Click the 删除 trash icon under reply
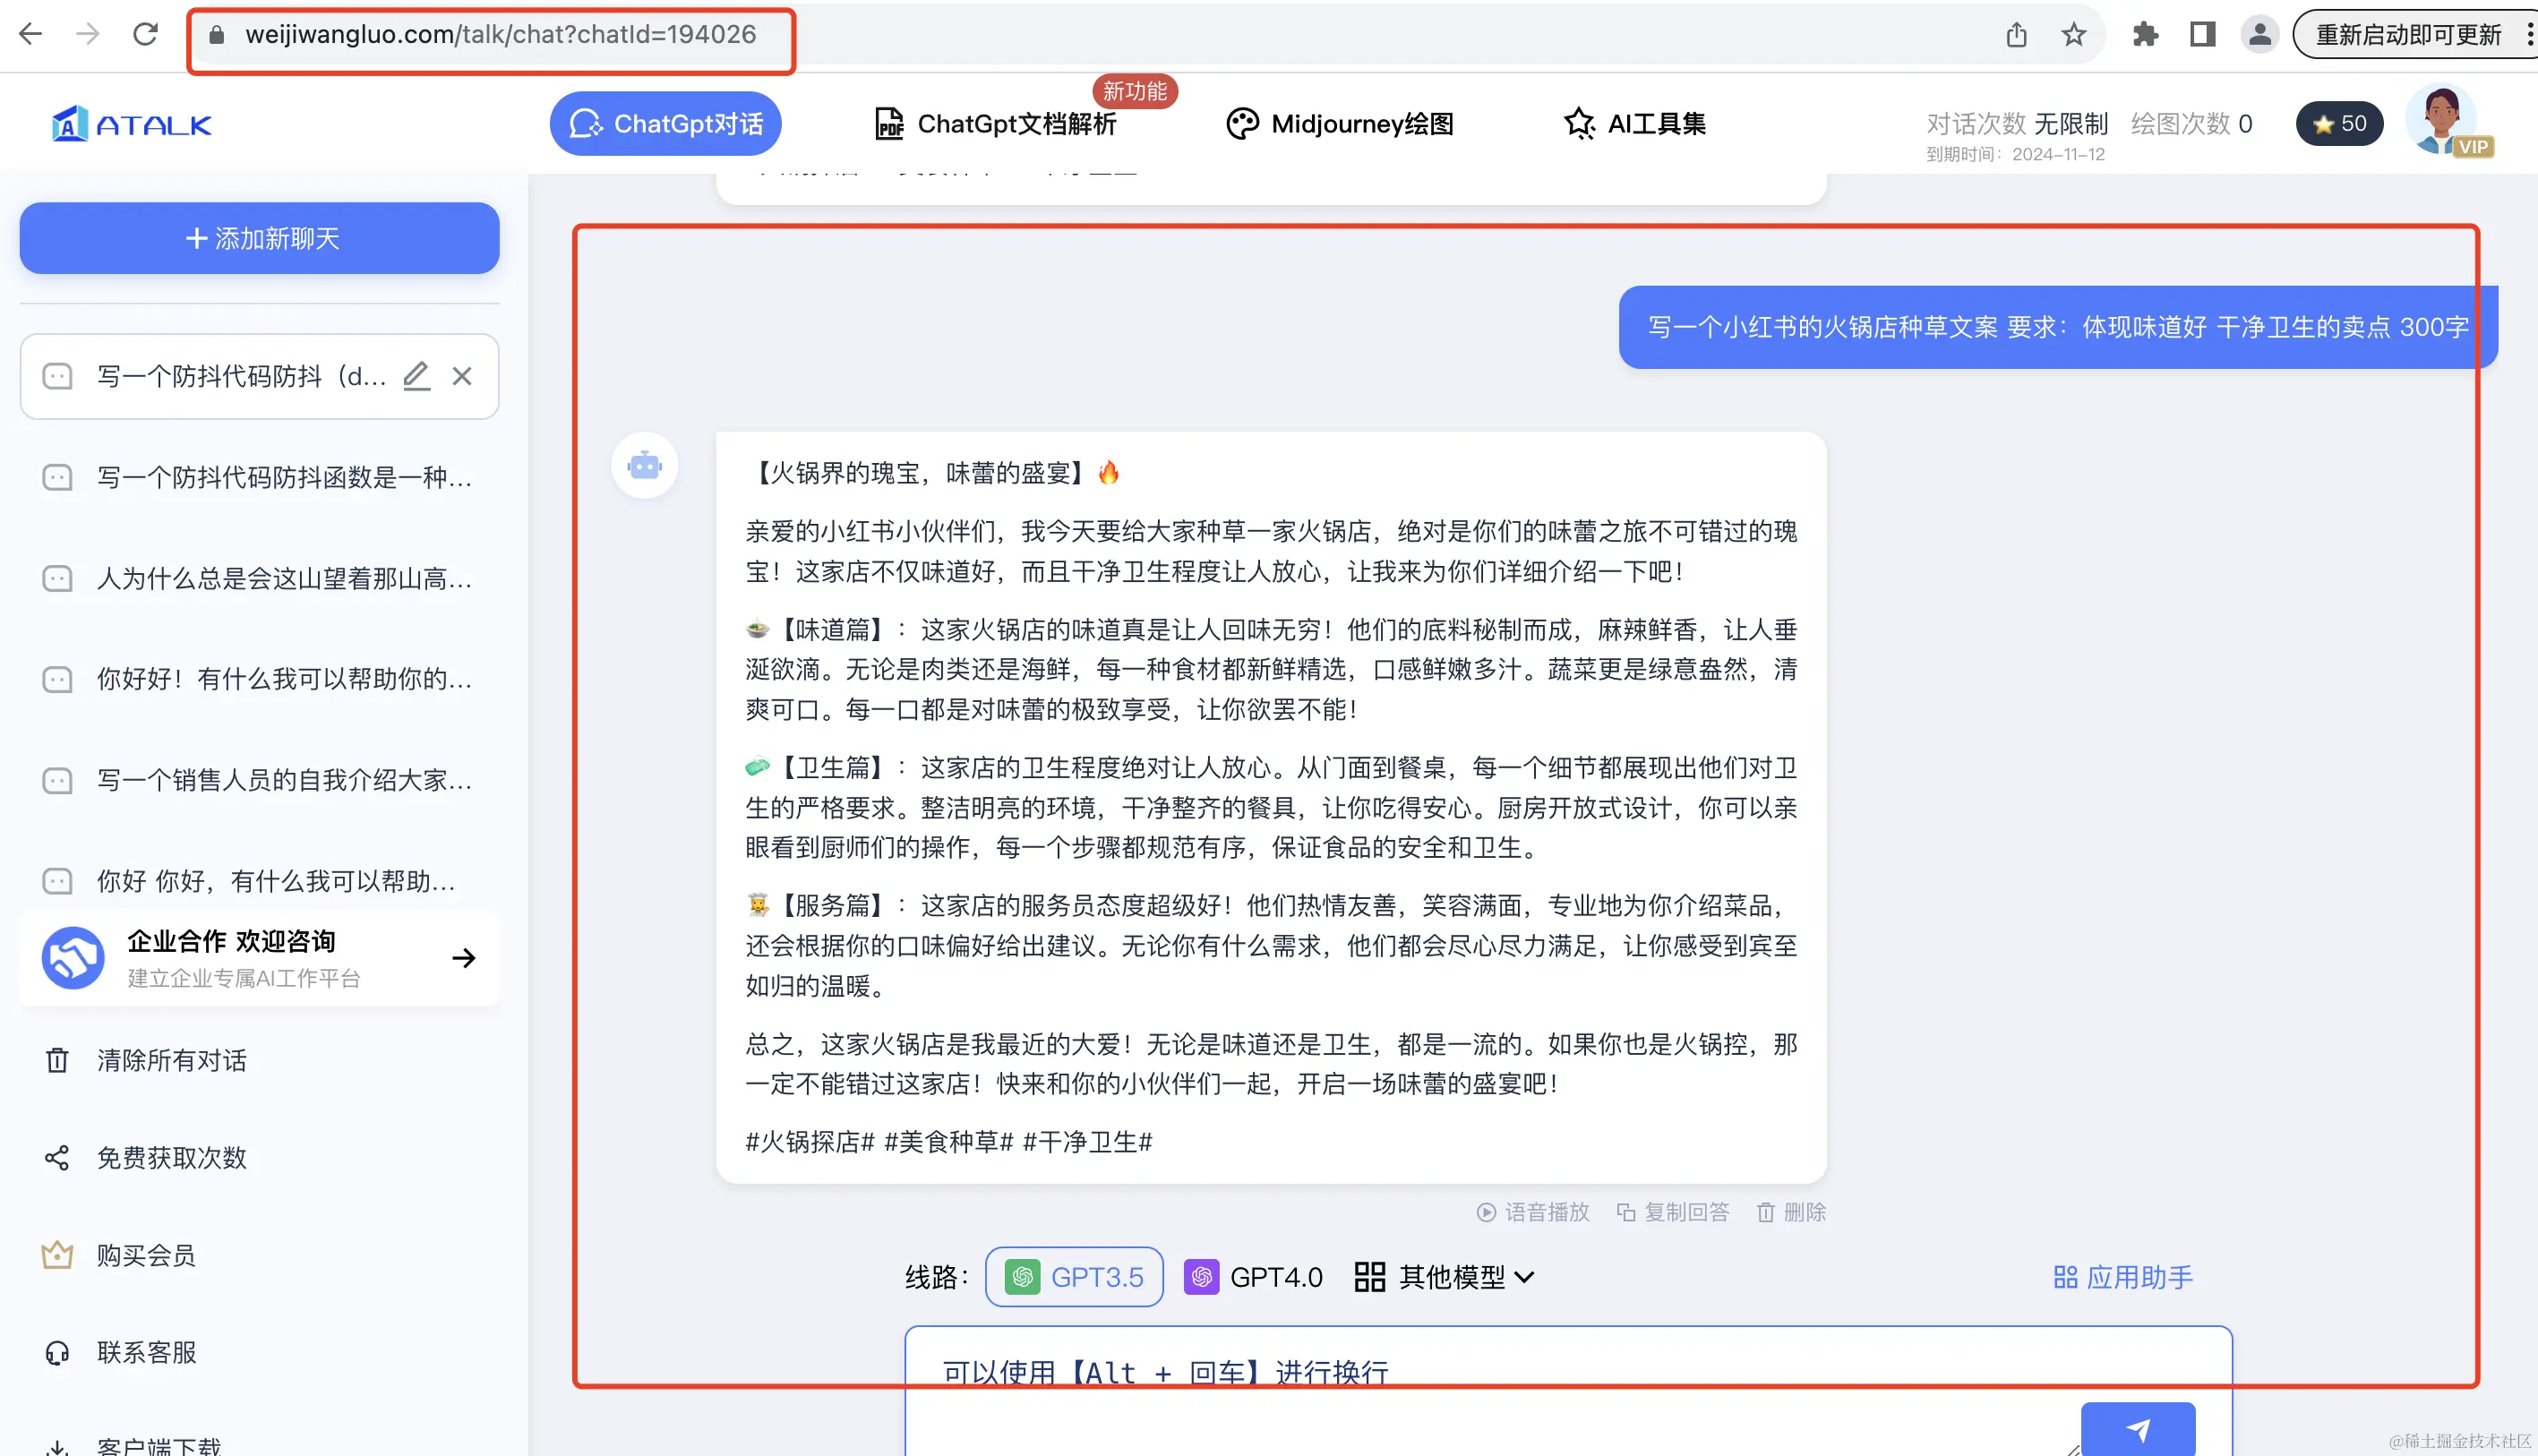 click(1766, 1212)
